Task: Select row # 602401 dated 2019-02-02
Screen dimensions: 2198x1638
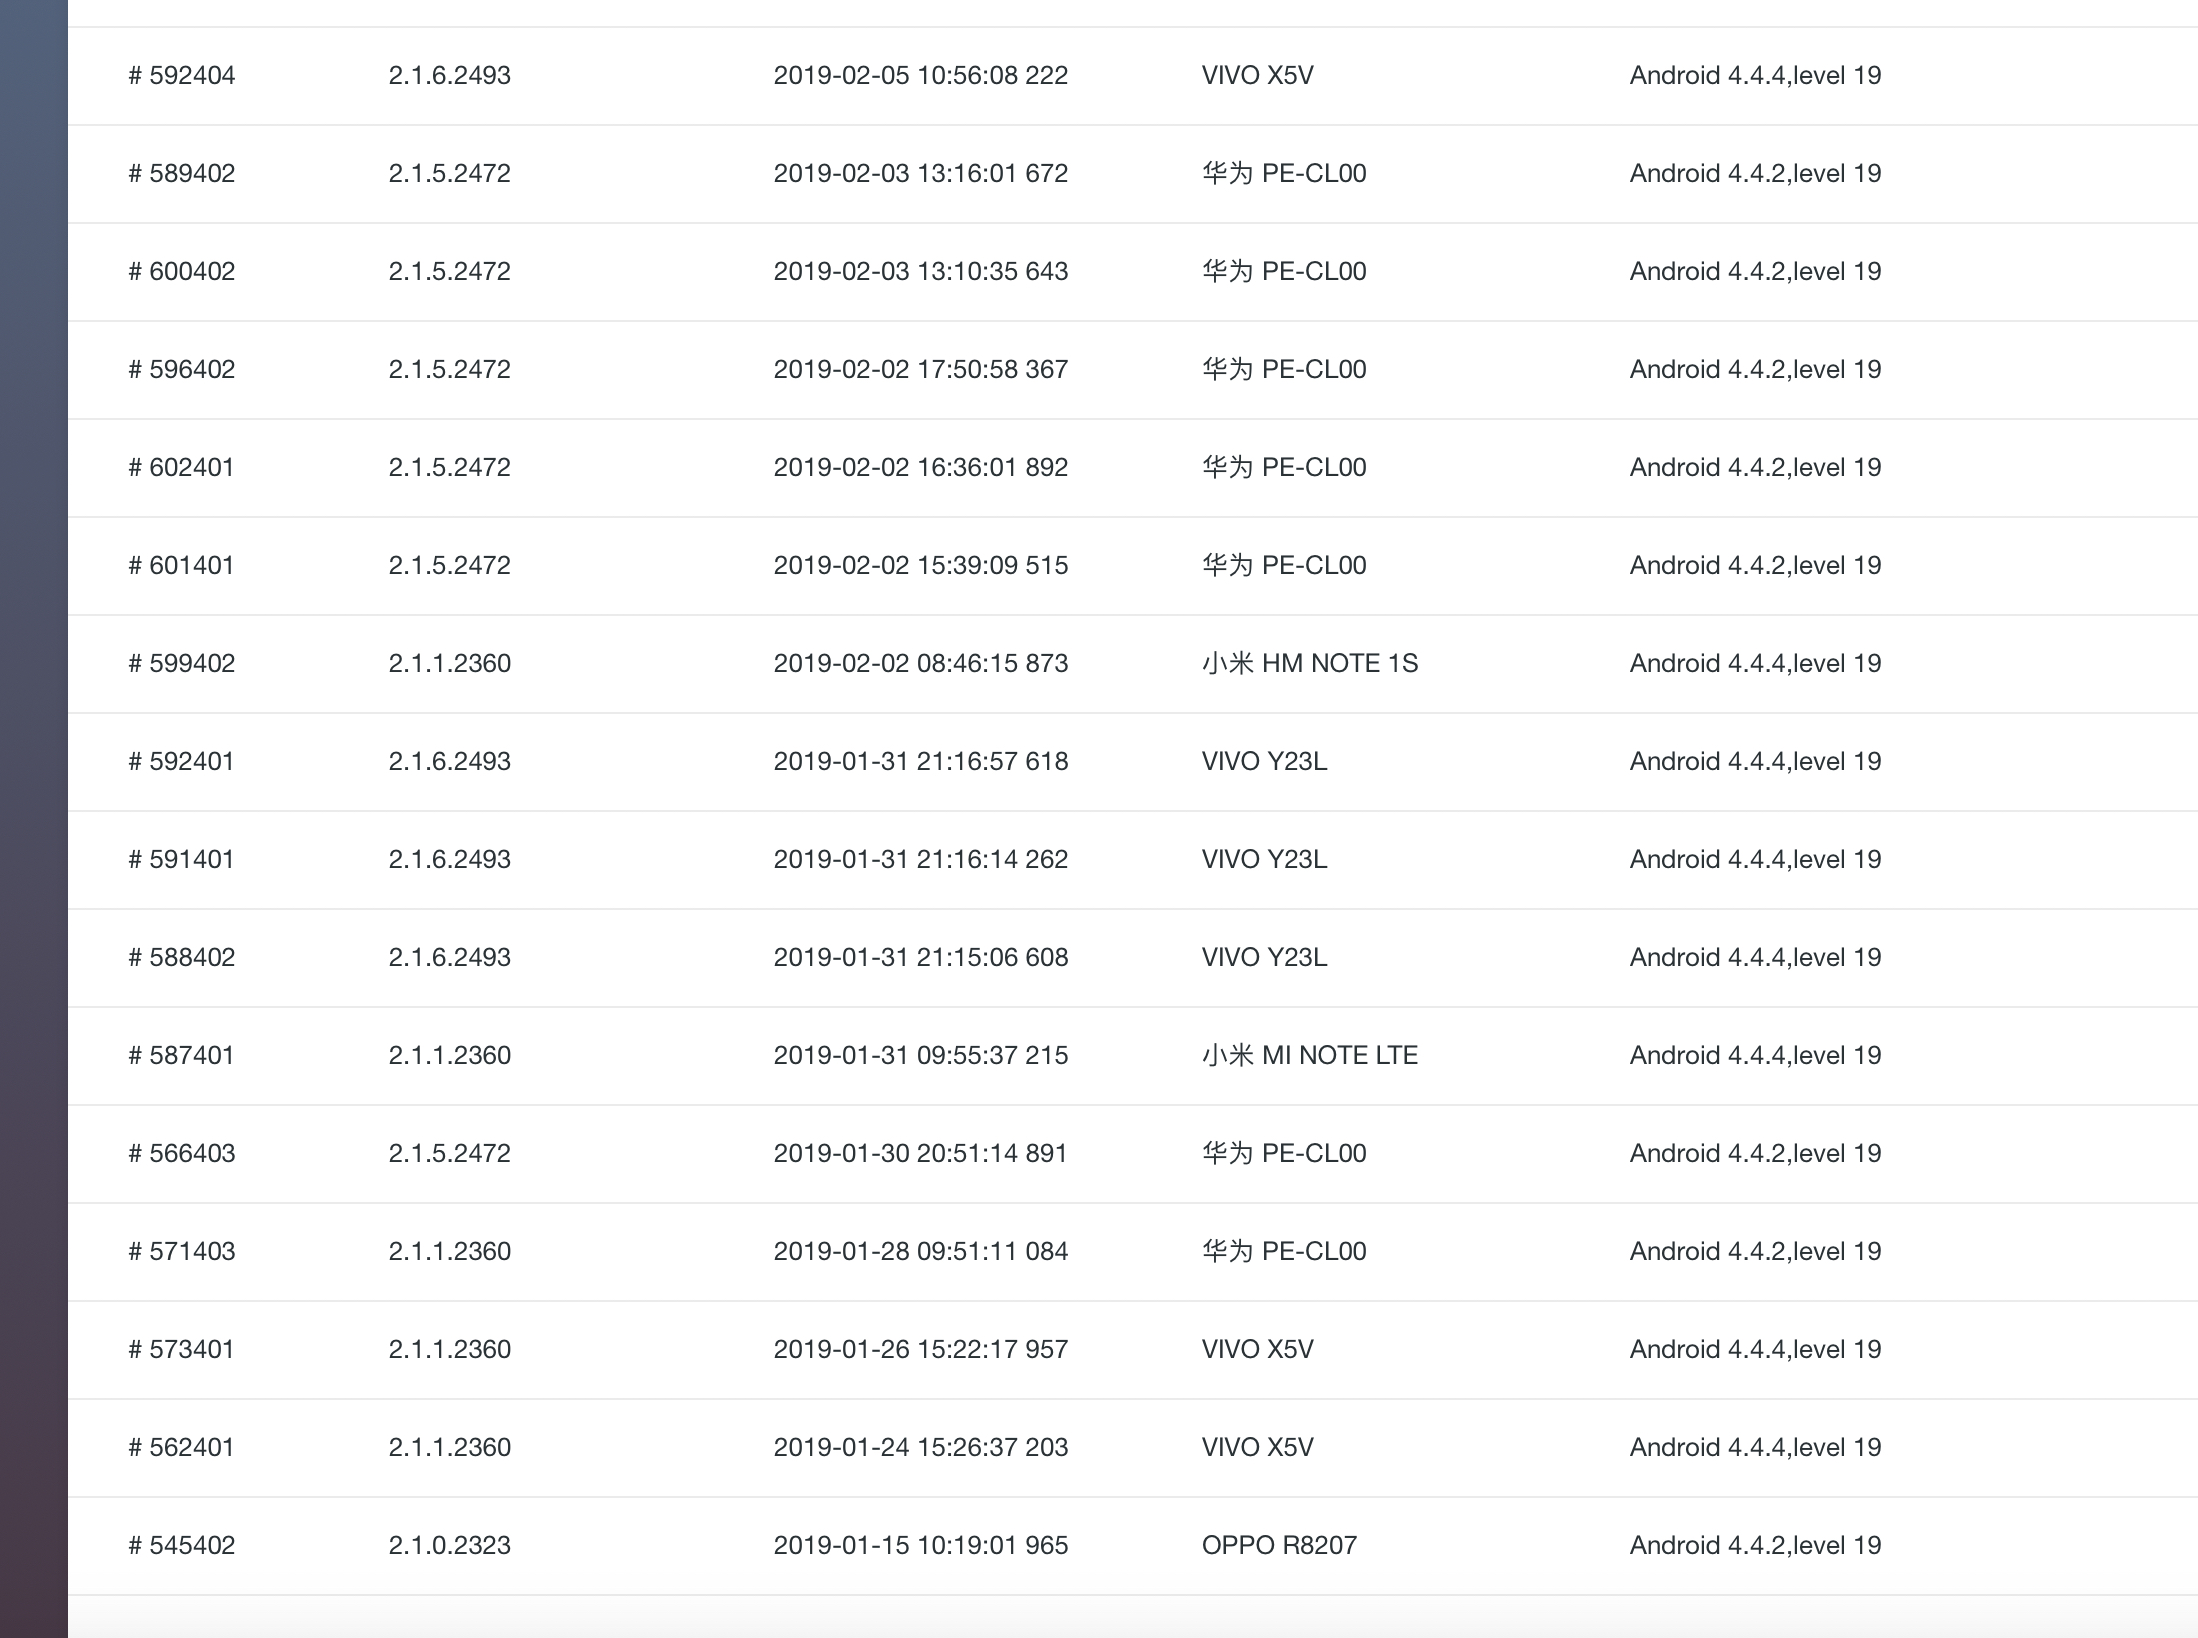Action: (180, 467)
